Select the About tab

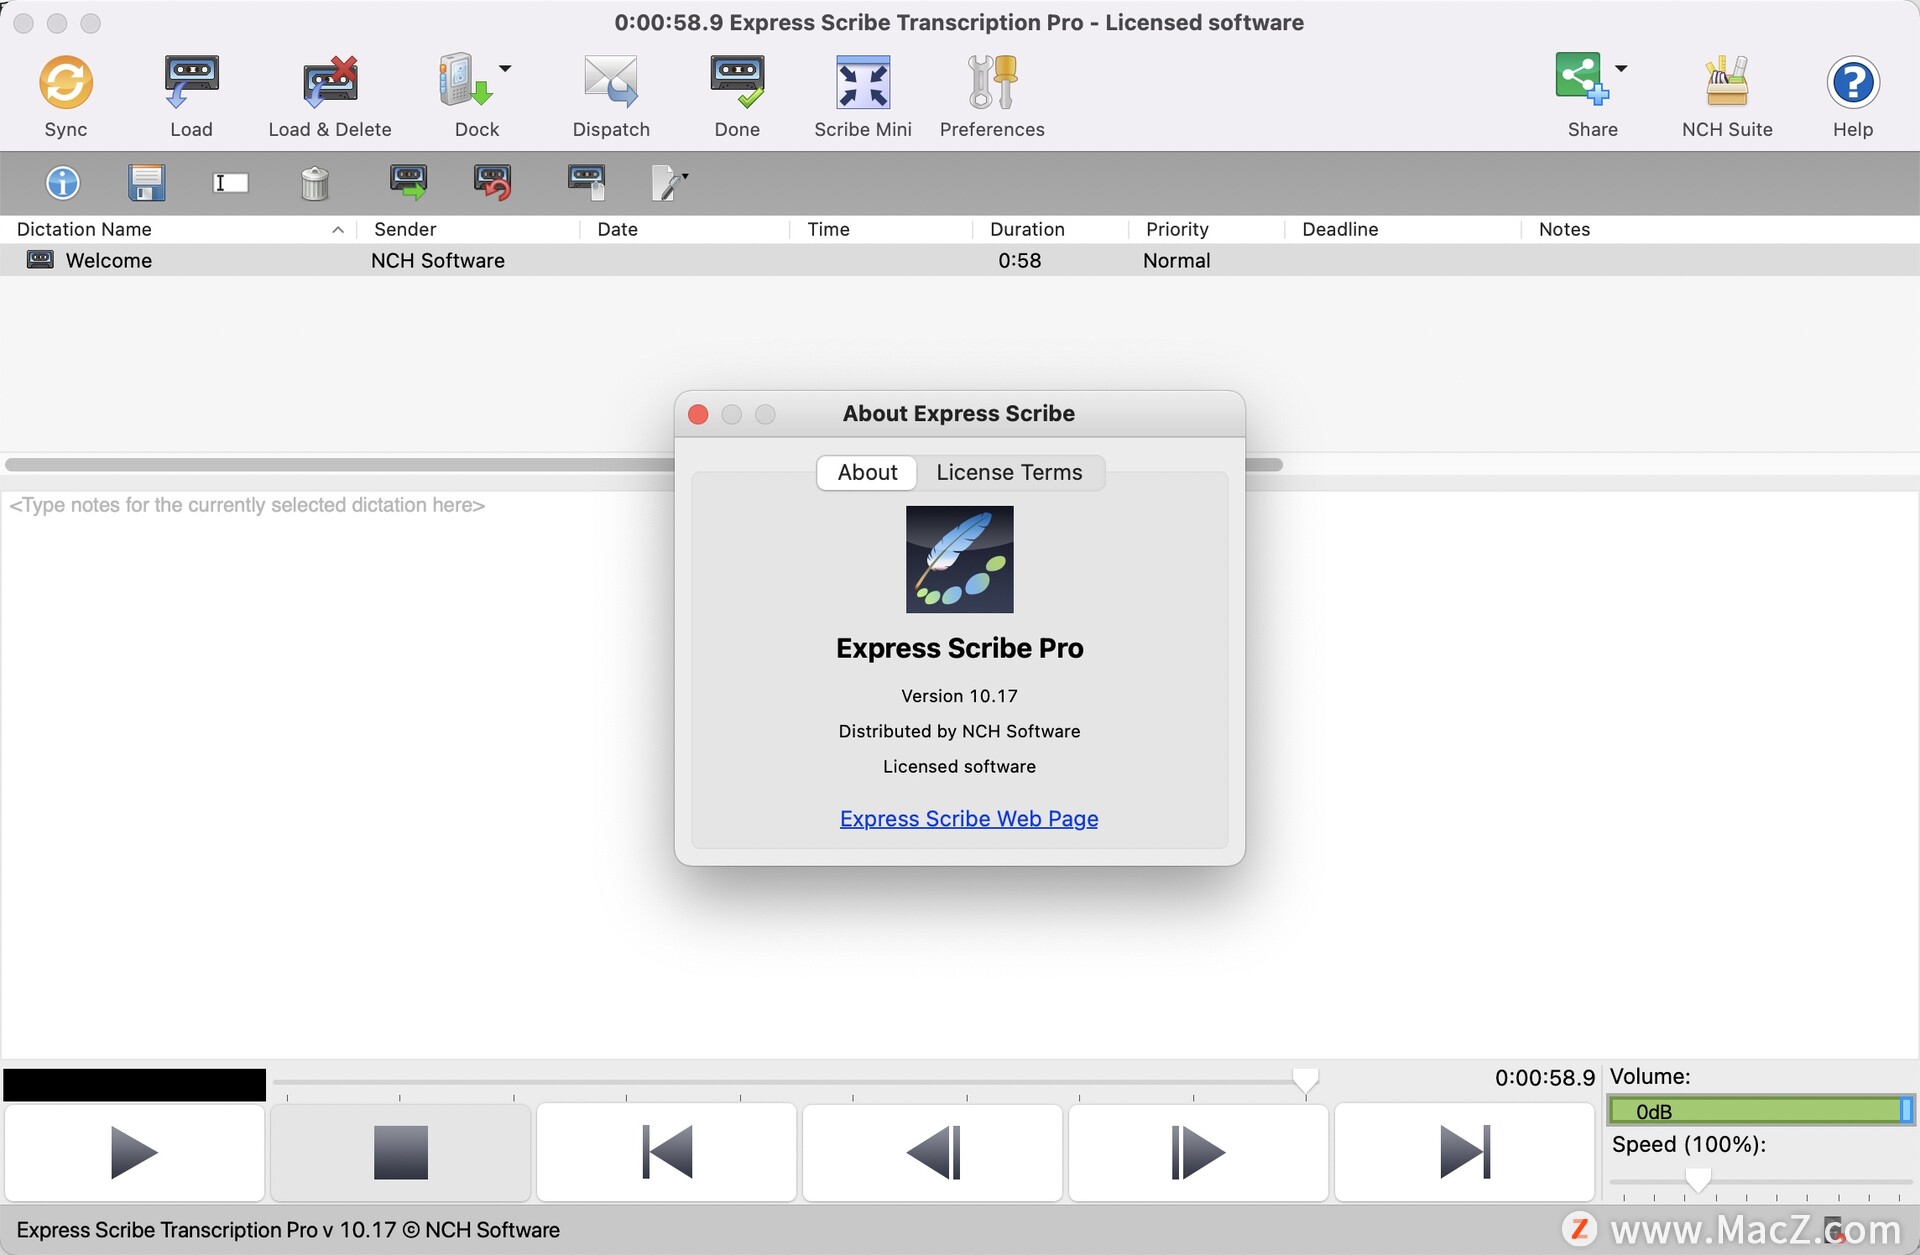pos(867,472)
